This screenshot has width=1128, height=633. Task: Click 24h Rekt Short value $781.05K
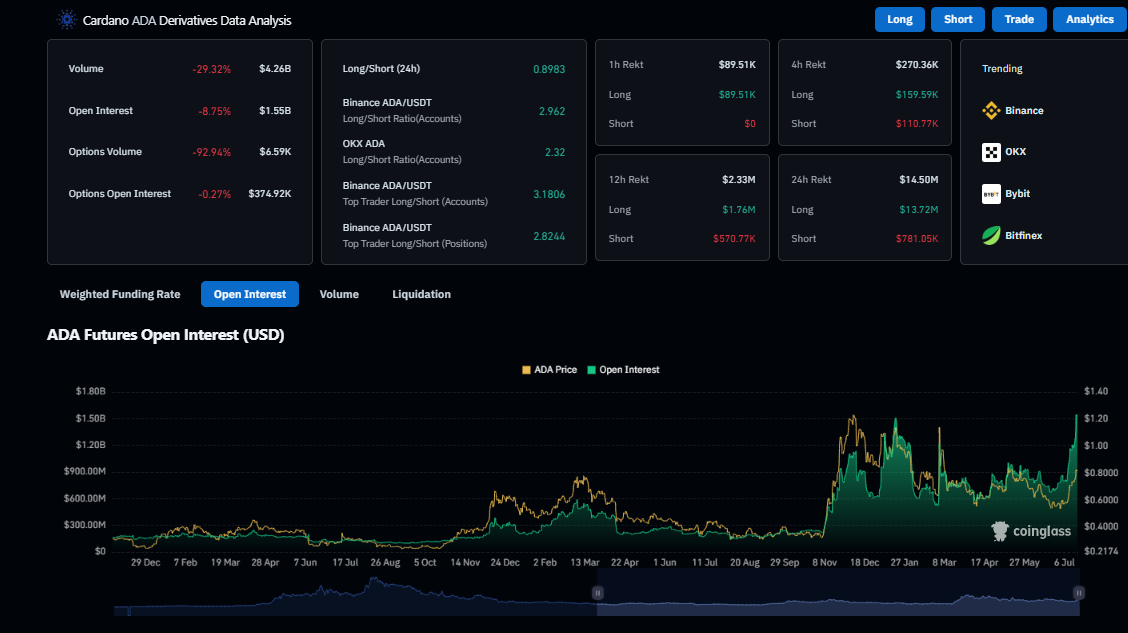point(916,239)
